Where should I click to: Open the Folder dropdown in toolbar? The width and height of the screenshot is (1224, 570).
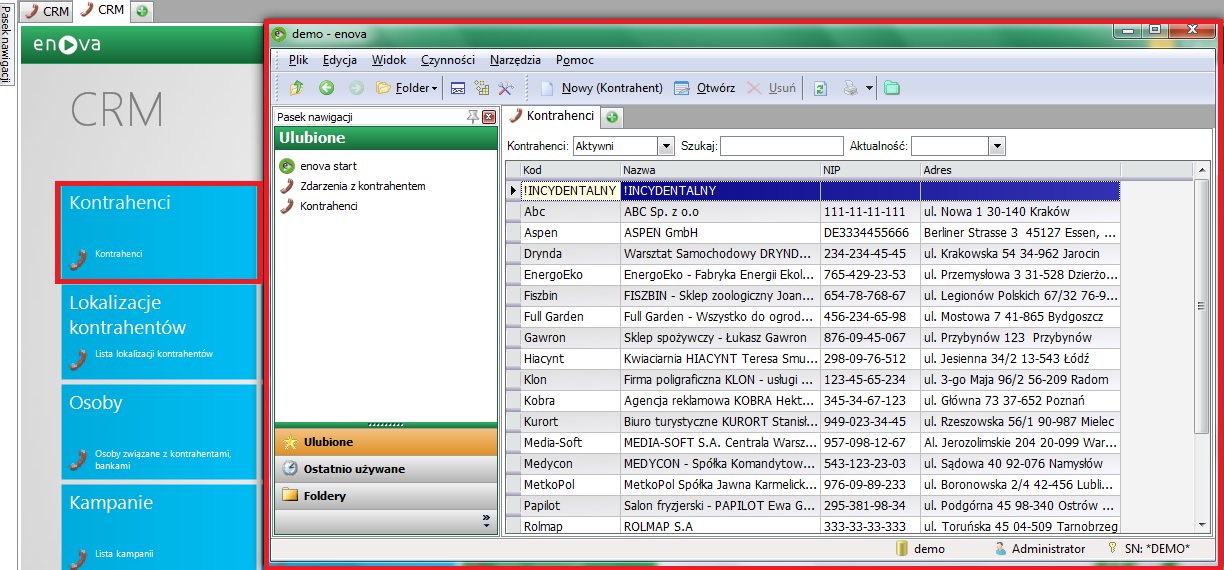407,88
